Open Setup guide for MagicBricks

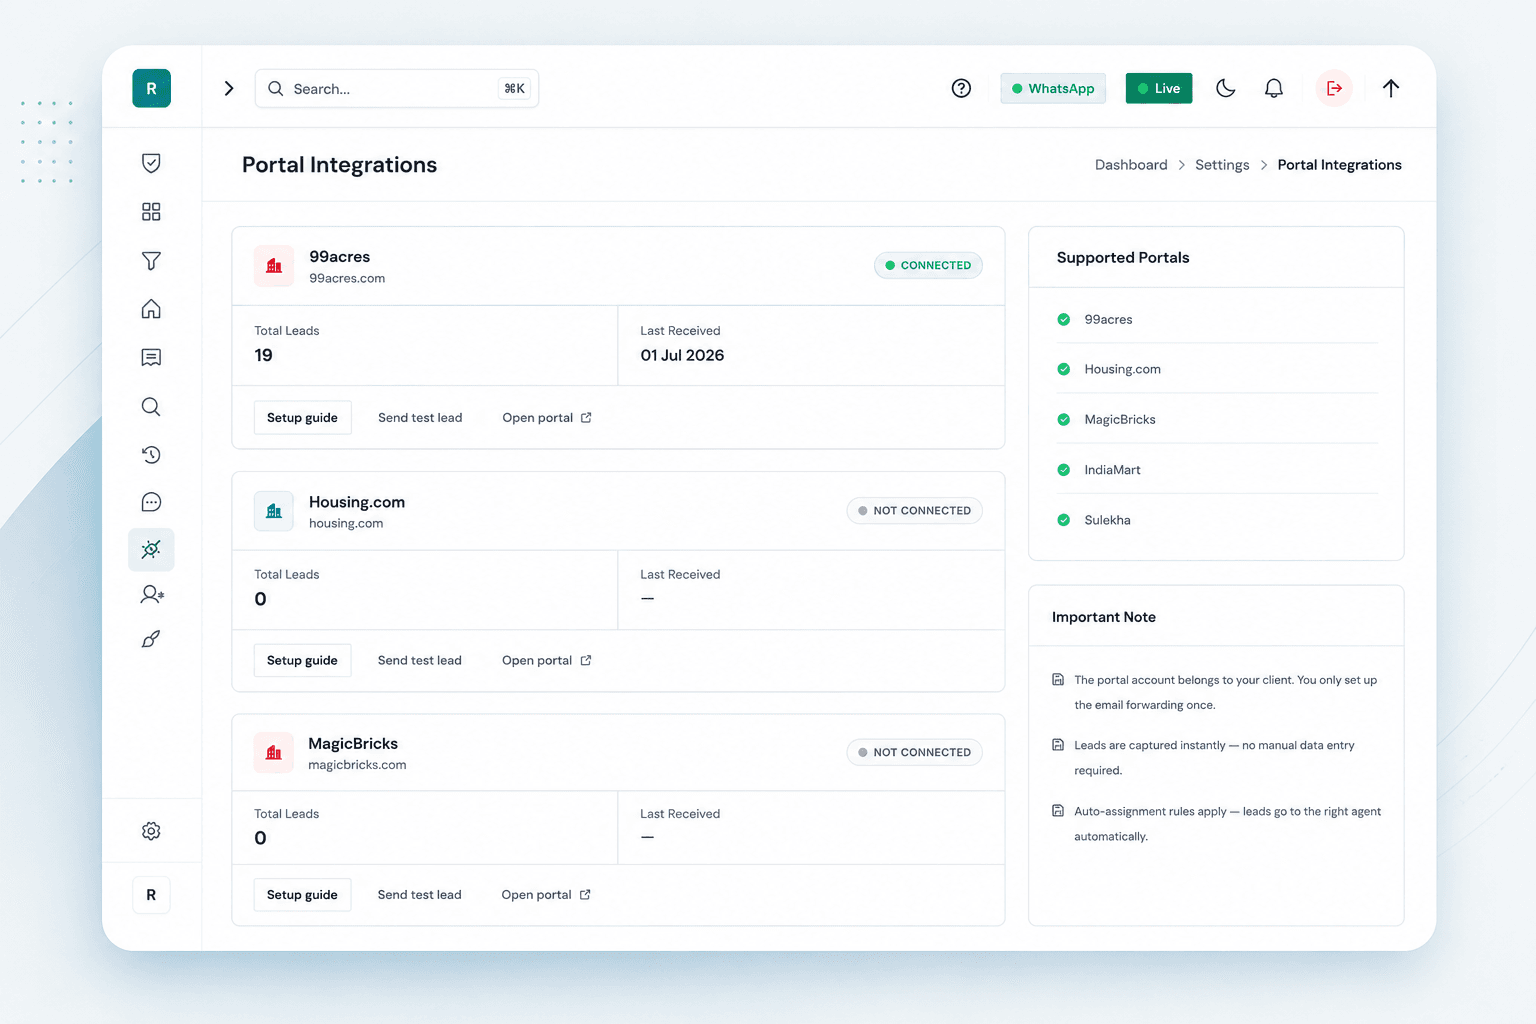coord(302,895)
